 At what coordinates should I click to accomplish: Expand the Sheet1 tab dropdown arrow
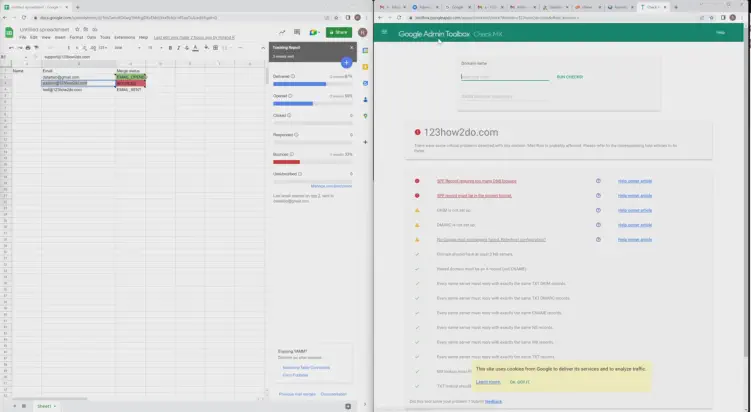point(56,407)
